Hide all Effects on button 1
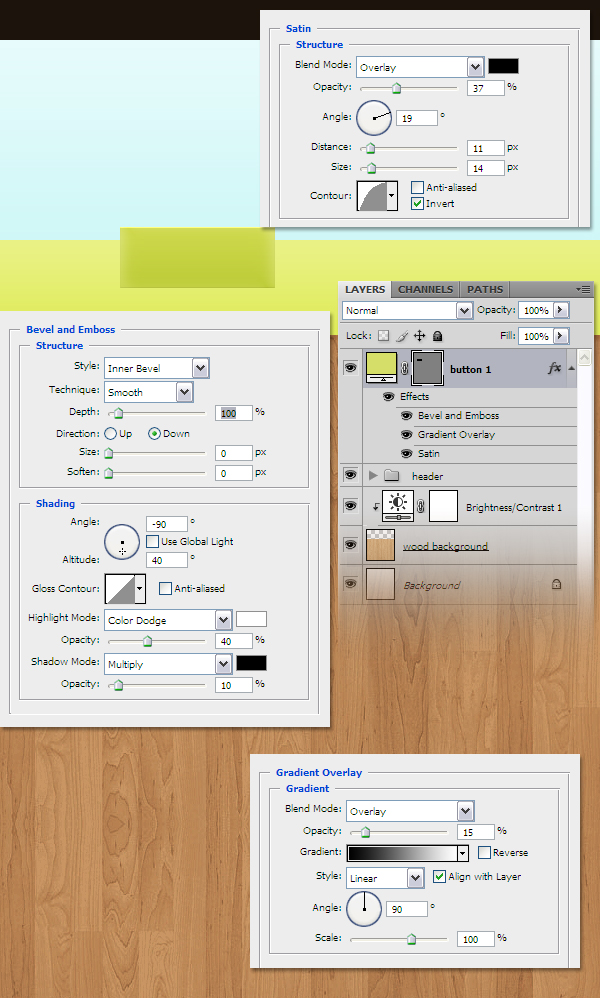Viewport: 600px width, 998px height. pos(388,397)
